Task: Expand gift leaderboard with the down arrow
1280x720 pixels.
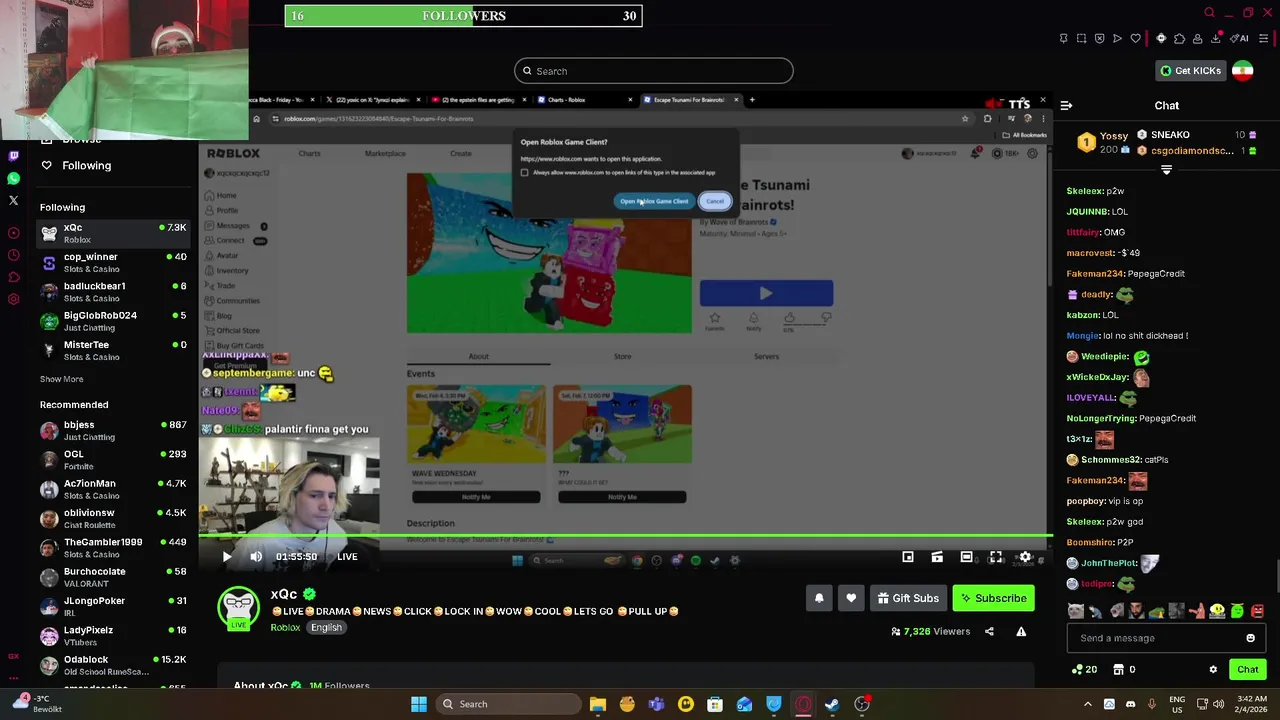Action: click(1166, 170)
